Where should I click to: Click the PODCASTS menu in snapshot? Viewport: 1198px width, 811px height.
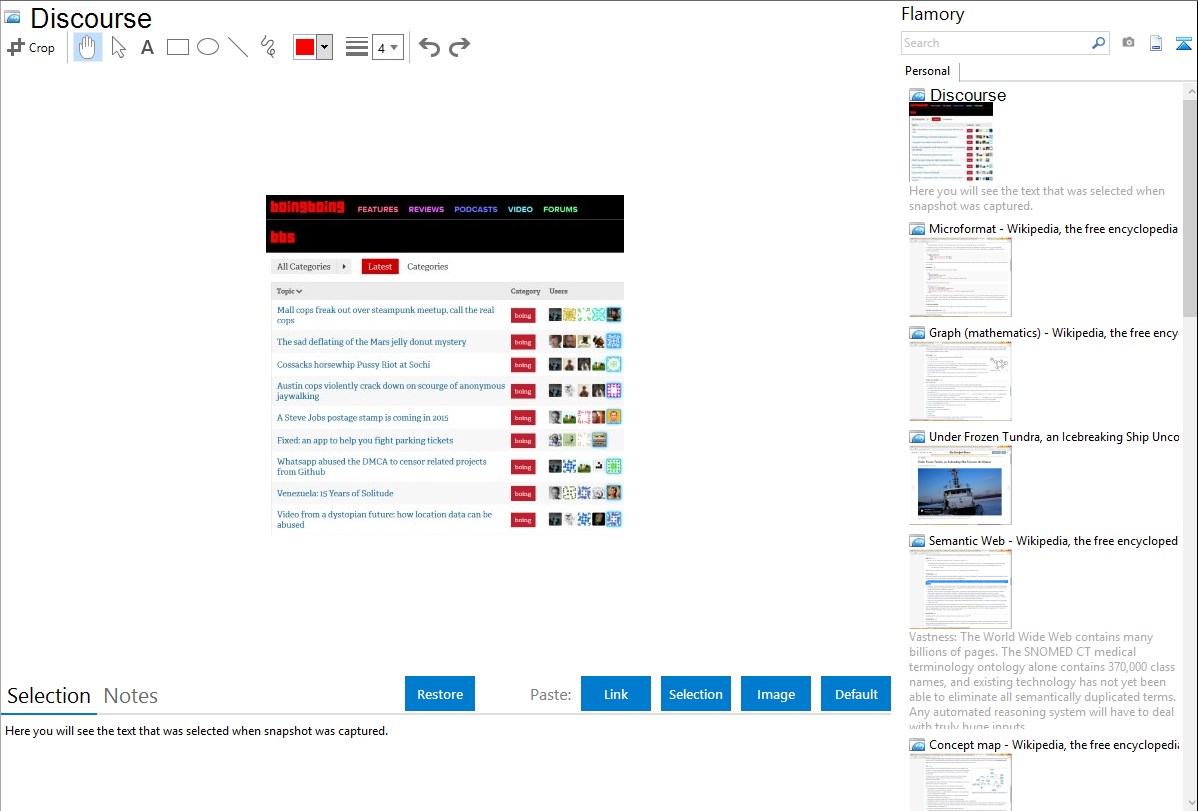475,209
